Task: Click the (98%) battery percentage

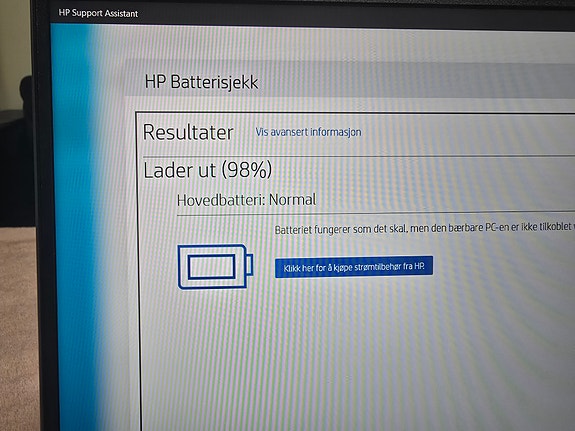Action: click(x=247, y=170)
